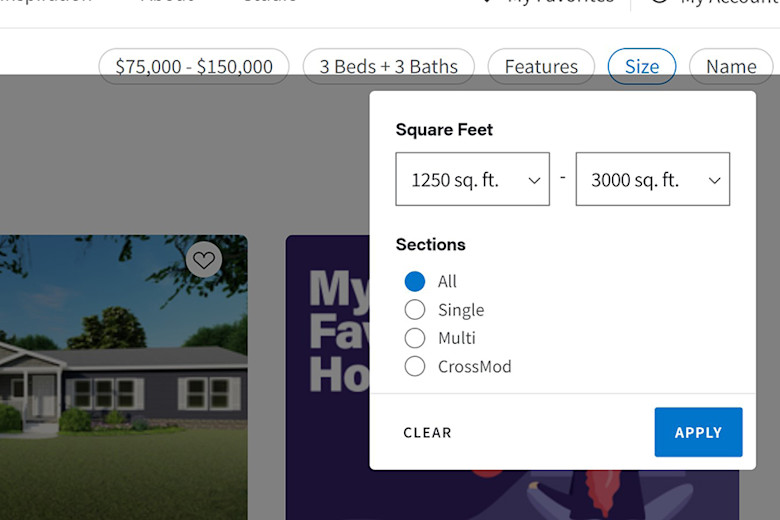Open the minimum square feet dropdown (1250 sq. ft.)
This screenshot has width=780, height=520.
[x=473, y=179]
